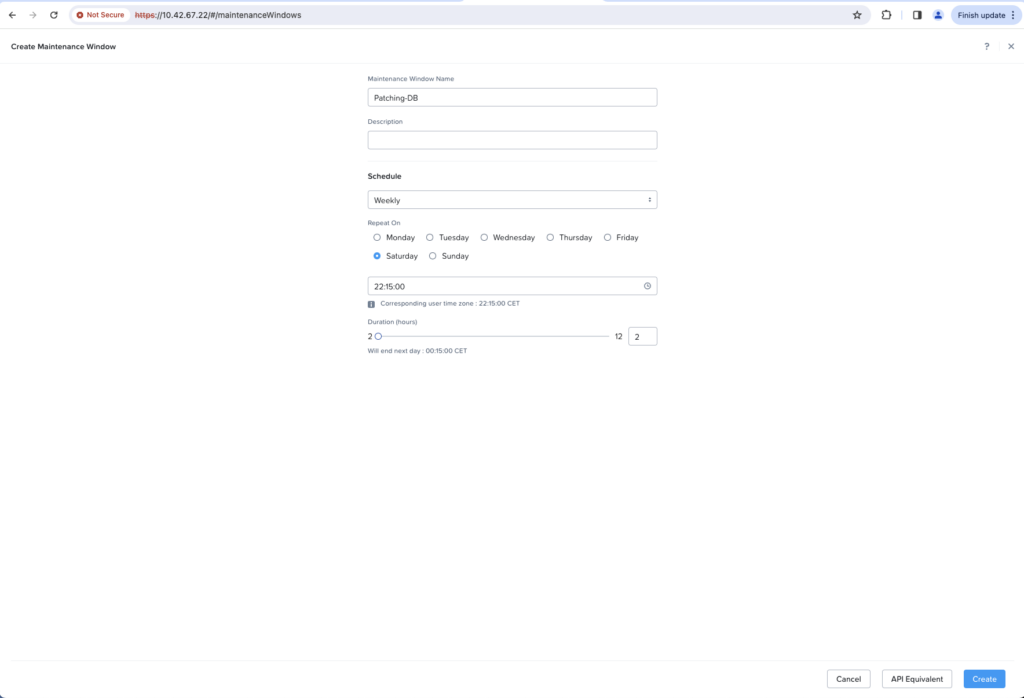Close the Create Maintenance Window dialog

click(1011, 46)
